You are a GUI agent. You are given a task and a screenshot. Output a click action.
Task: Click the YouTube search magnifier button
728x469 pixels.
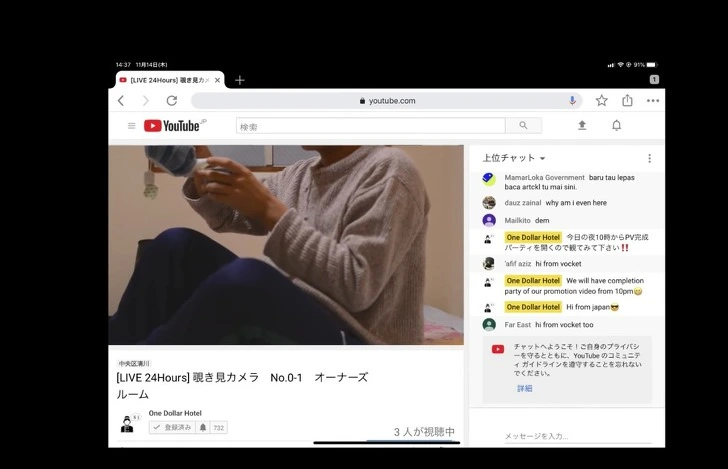click(523, 125)
